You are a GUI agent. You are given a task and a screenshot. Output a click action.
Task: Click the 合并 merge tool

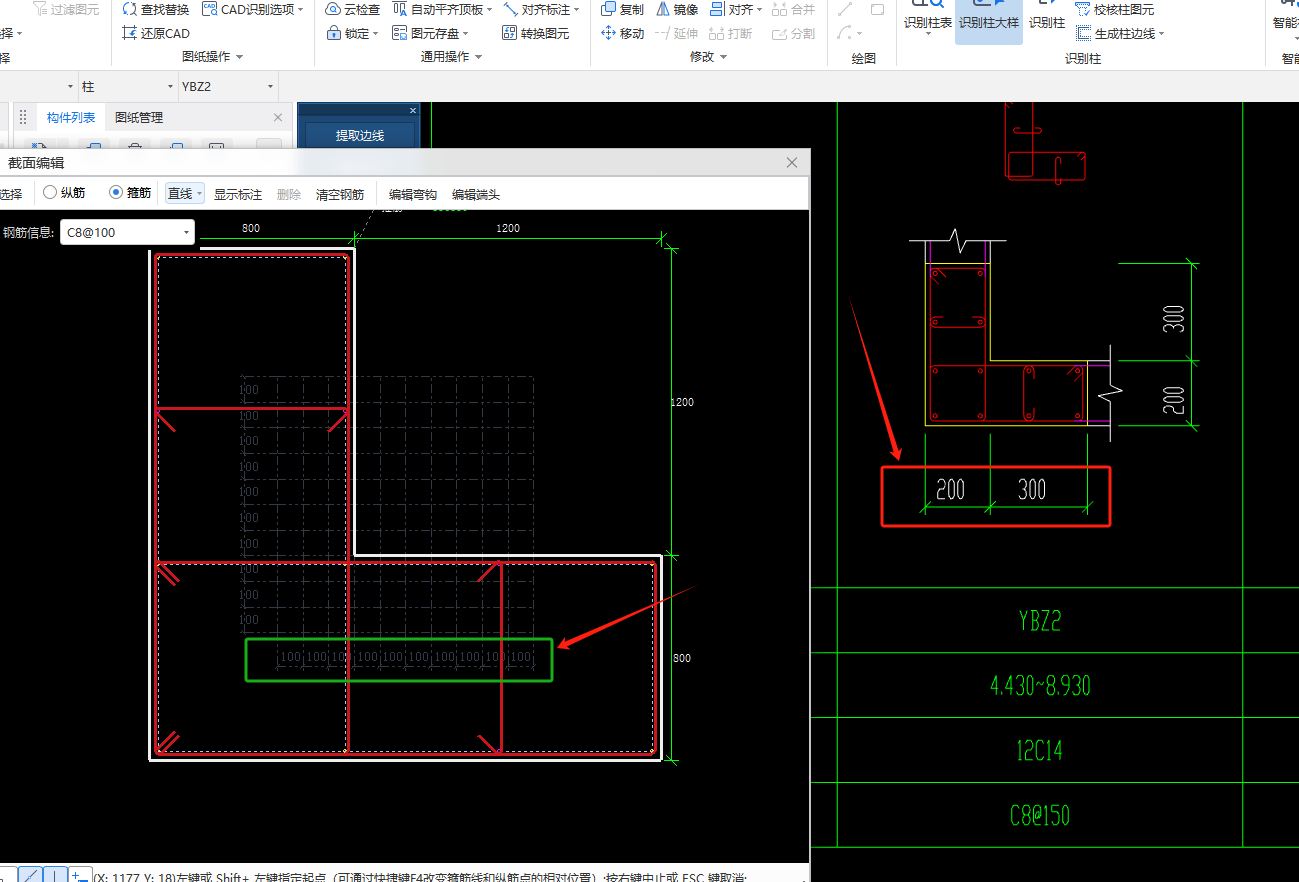[794, 9]
